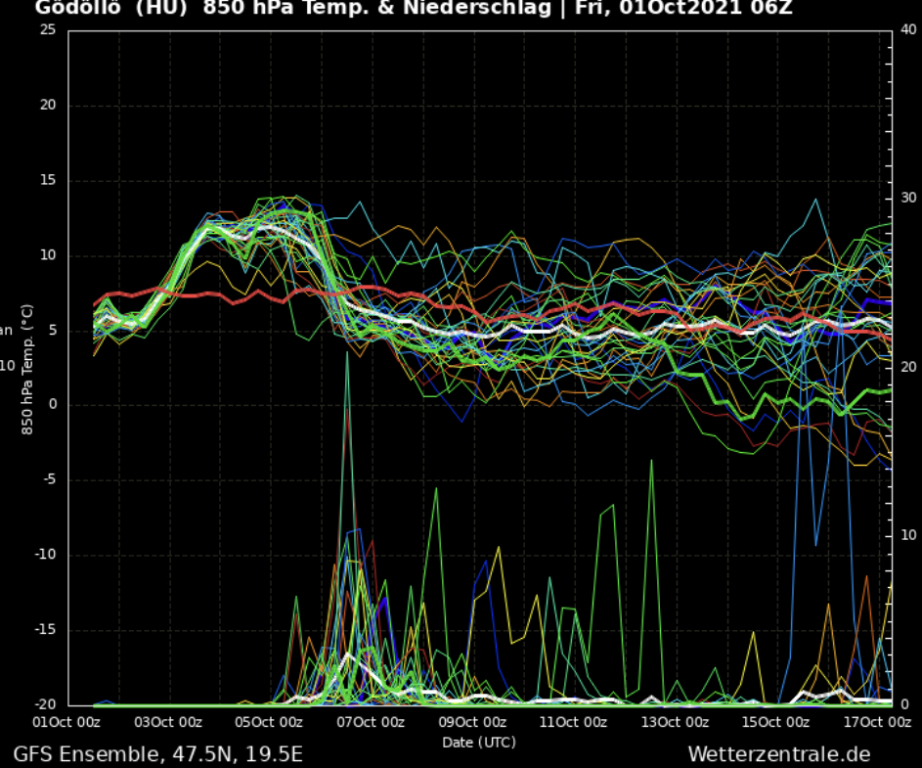Click the 15 label on left temperature axis
Screen dimensions: 922x768
(48, 180)
